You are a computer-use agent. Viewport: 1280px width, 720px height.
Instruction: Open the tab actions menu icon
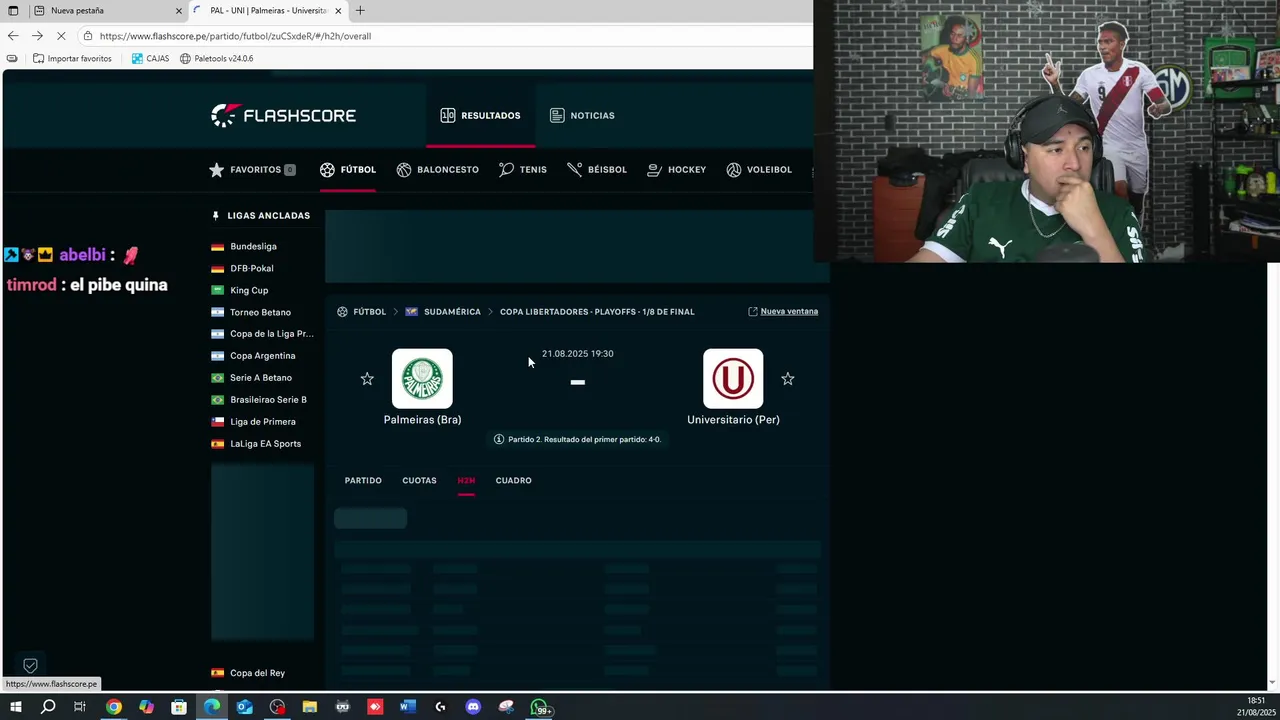click(x=13, y=11)
